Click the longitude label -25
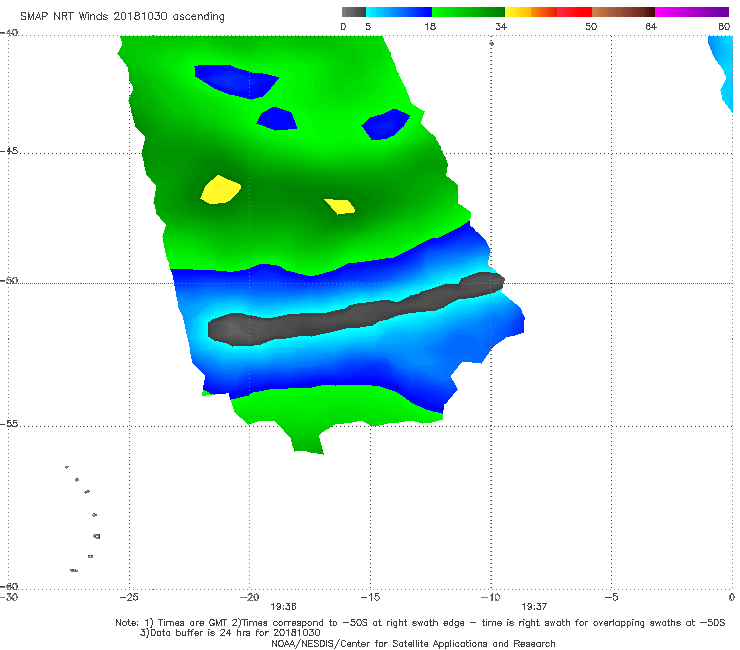Image resolution: width=740 pixels, height=650 pixels. (x=129, y=597)
